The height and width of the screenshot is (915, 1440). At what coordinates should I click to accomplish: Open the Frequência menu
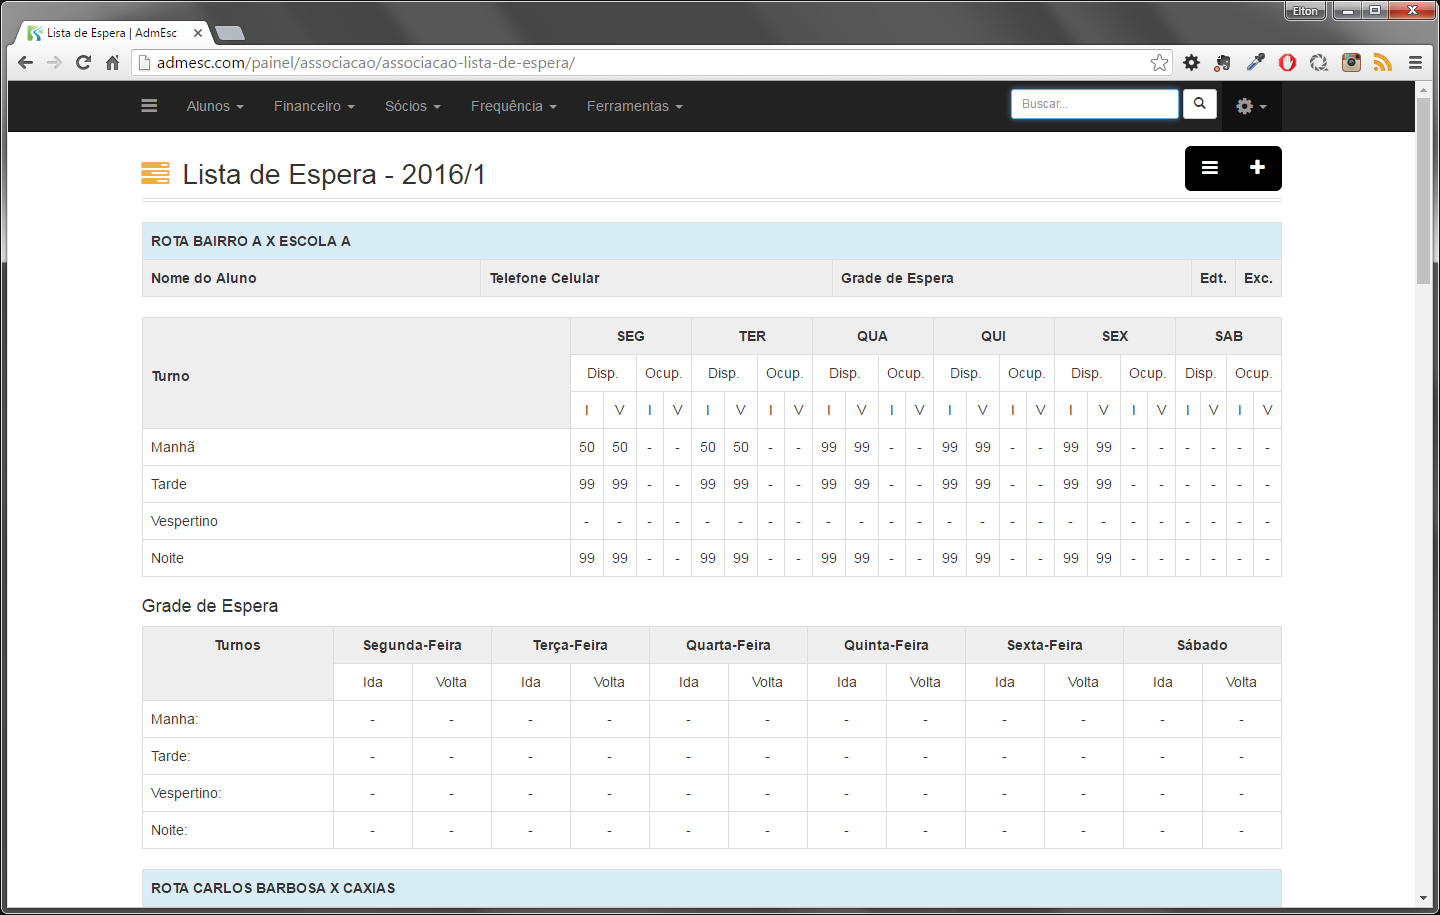coord(513,106)
